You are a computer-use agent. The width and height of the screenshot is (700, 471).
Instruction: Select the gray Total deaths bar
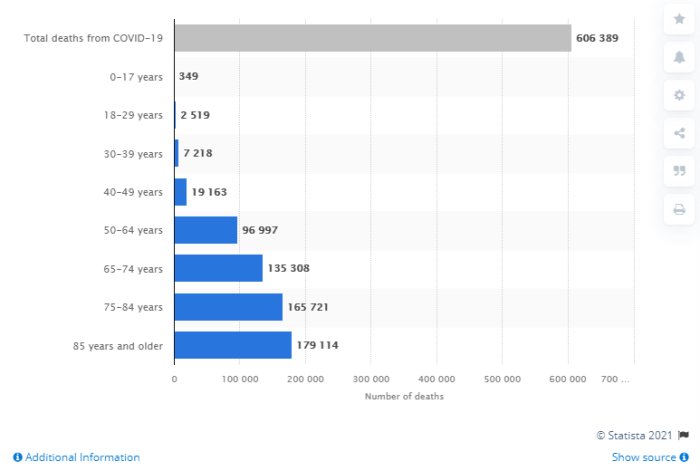[373, 38]
